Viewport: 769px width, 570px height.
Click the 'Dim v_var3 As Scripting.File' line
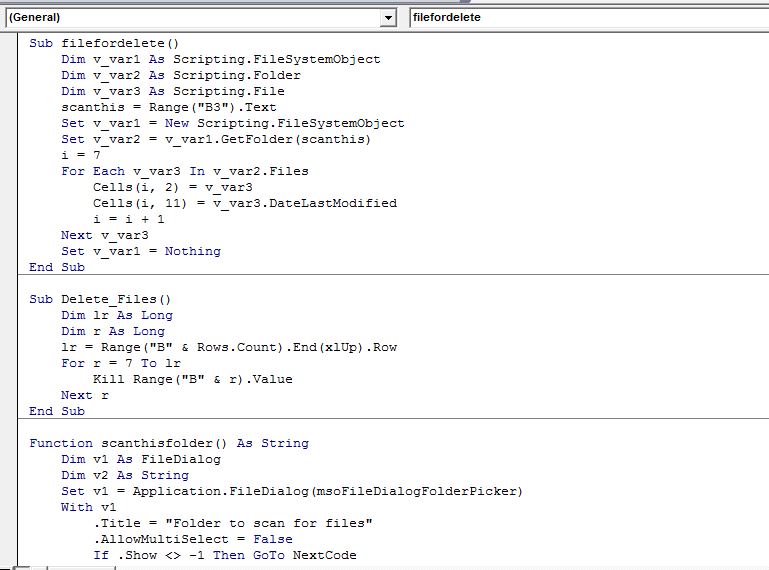click(x=173, y=91)
